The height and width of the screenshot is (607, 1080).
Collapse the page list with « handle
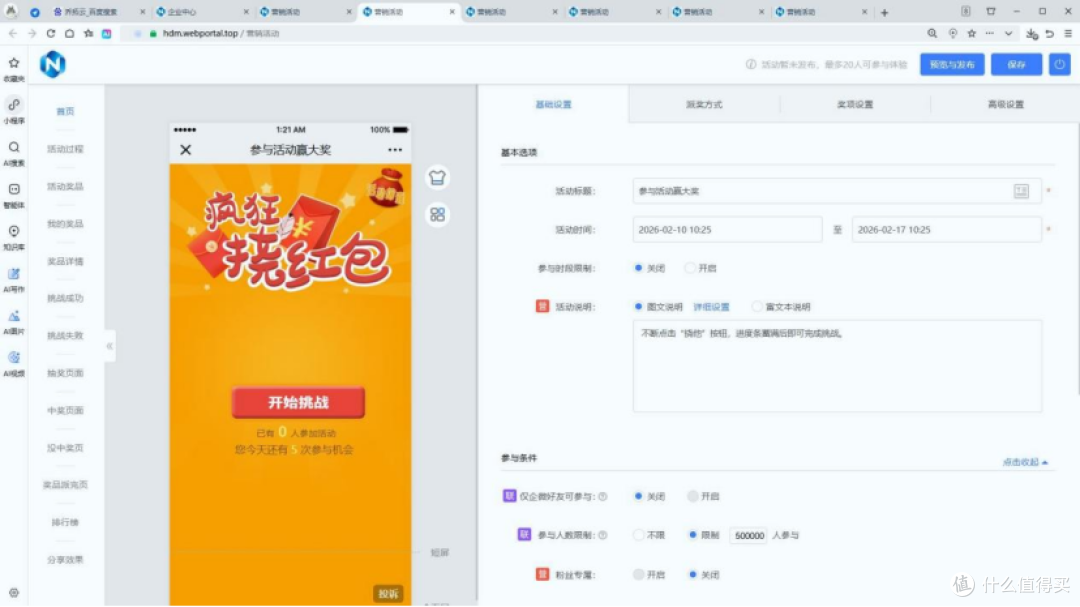pyautogui.click(x=110, y=347)
